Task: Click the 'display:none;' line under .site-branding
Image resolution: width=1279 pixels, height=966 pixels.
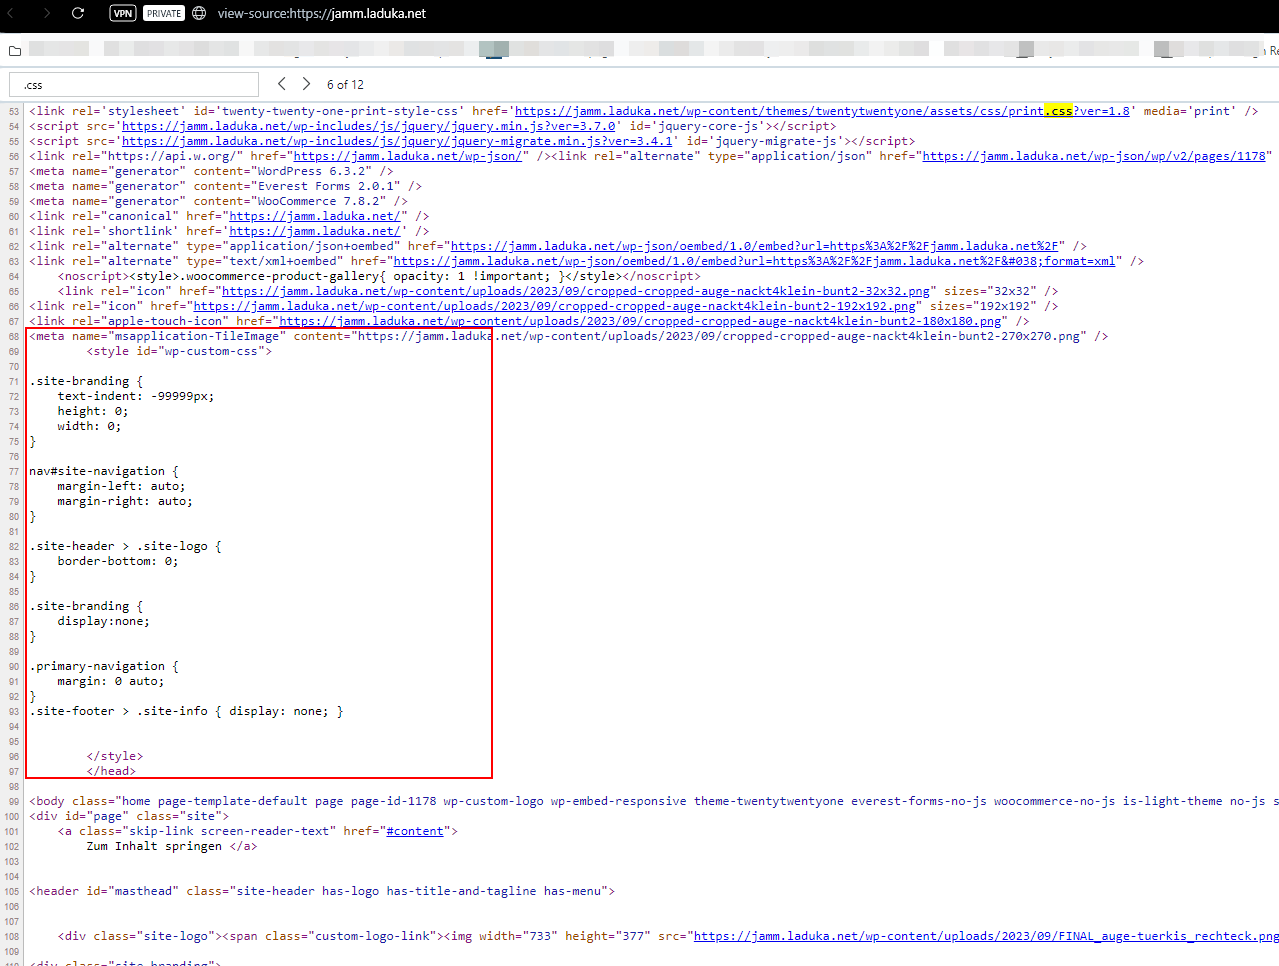Action: click(104, 621)
